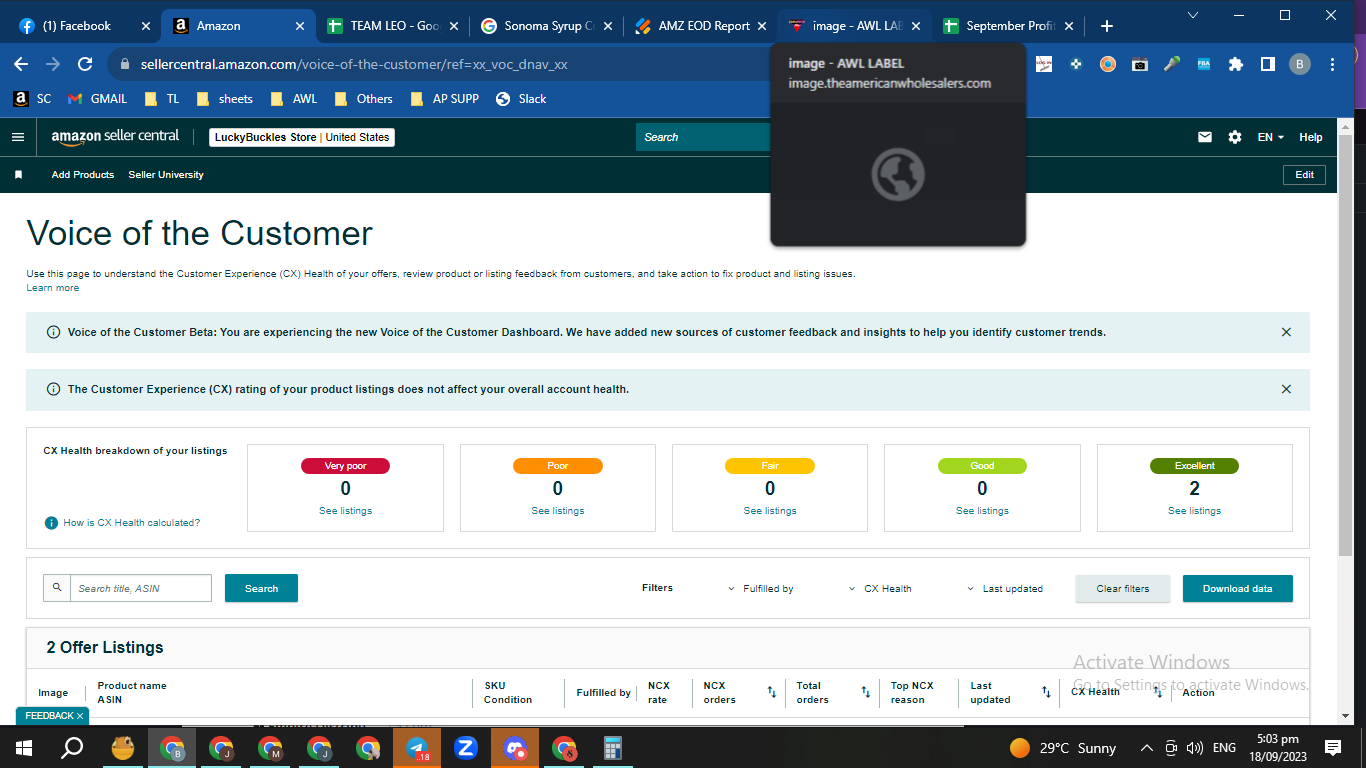This screenshot has width=1366, height=768.
Task: Expand the CX Health filter dropdown
Action: [x=880, y=589]
